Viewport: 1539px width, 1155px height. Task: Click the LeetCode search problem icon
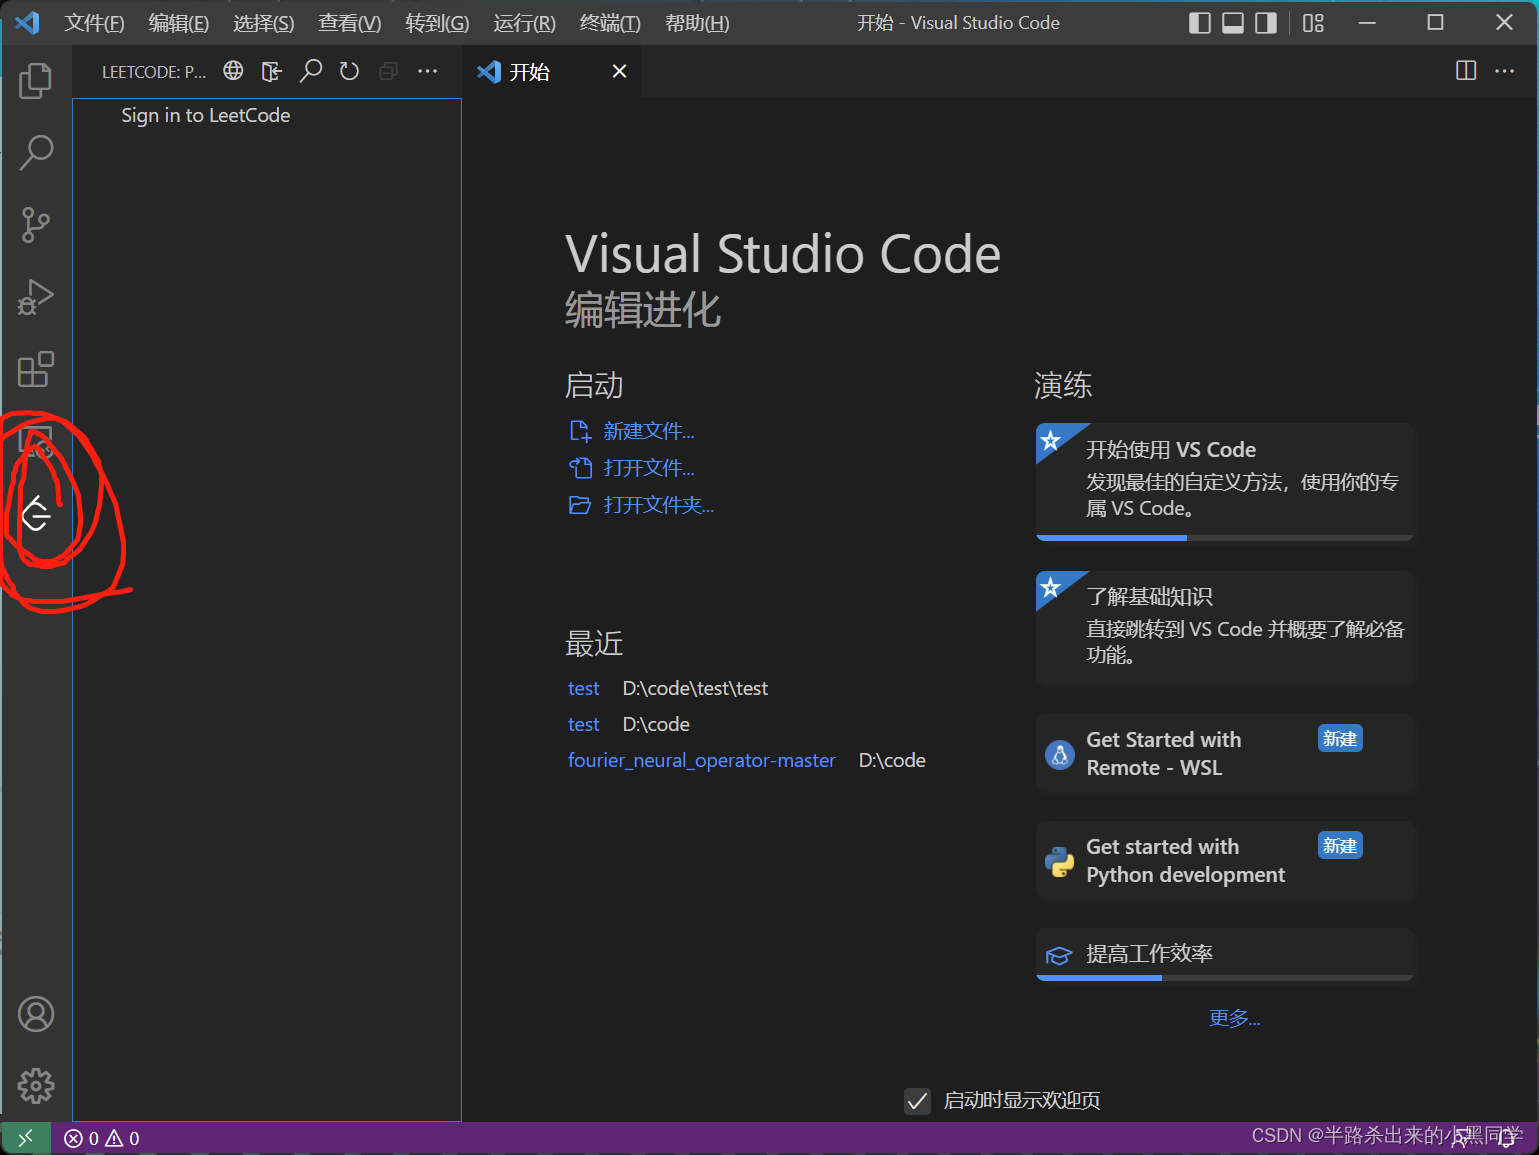tap(311, 71)
